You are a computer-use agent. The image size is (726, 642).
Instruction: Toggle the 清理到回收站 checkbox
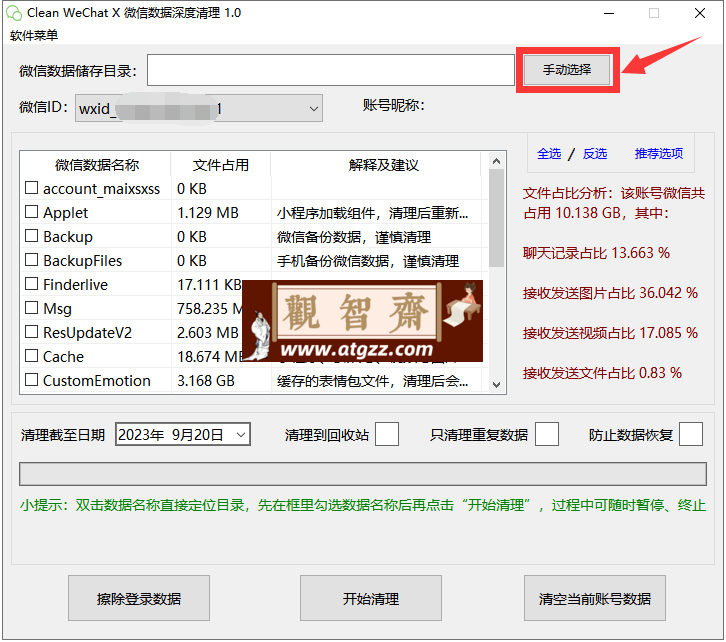pyautogui.click(x=387, y=434)
